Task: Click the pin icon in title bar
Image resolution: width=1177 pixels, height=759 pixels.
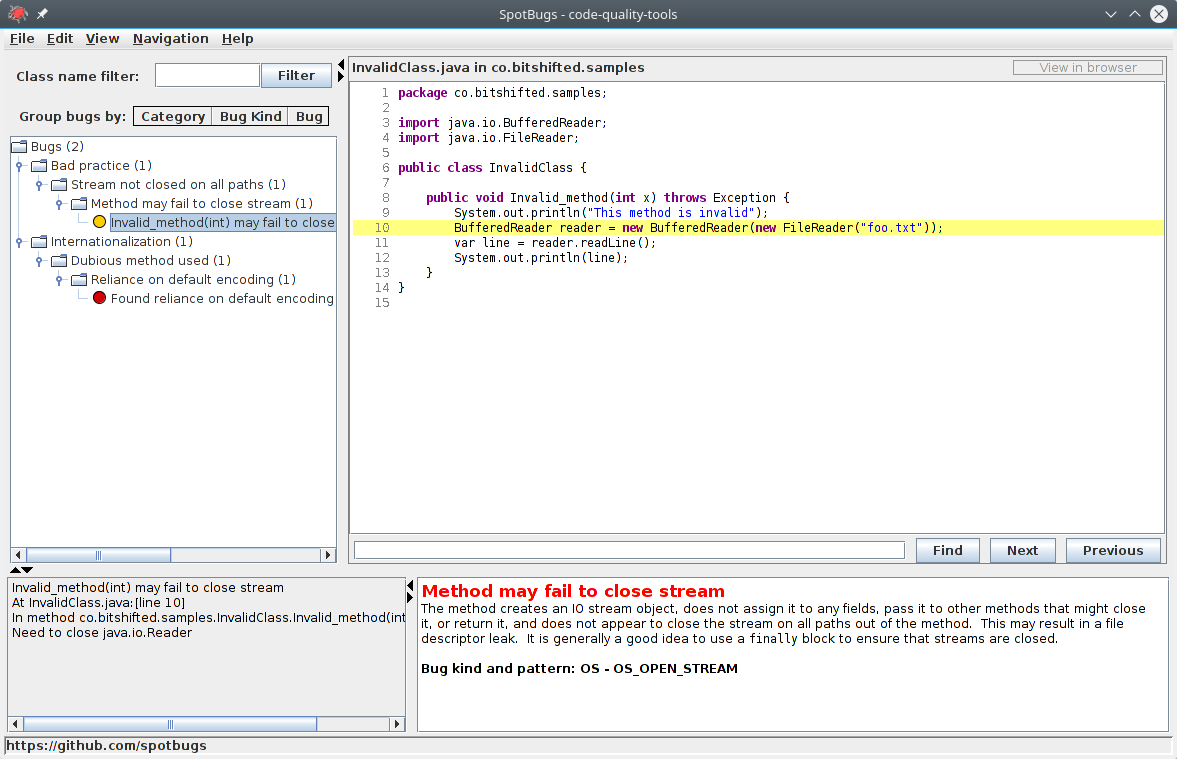Action: point(42,14)
